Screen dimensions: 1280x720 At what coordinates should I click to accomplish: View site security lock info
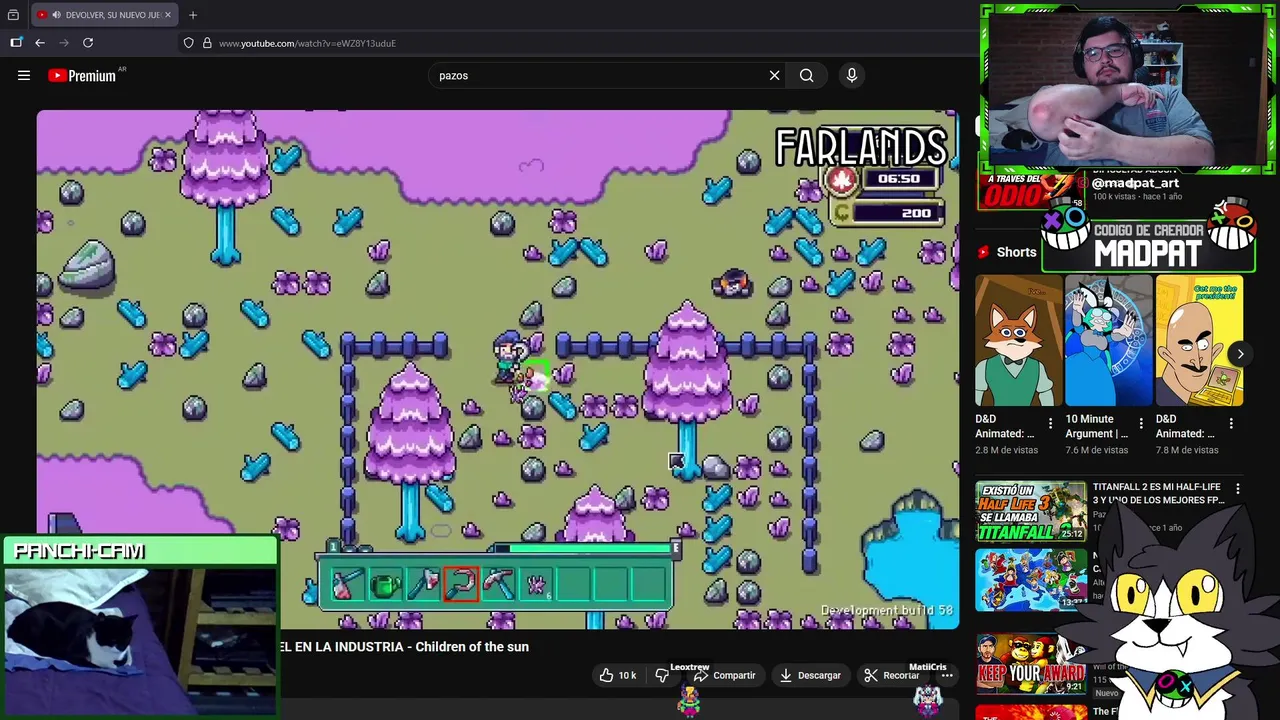pyautogui.click(x=207, y=43)
